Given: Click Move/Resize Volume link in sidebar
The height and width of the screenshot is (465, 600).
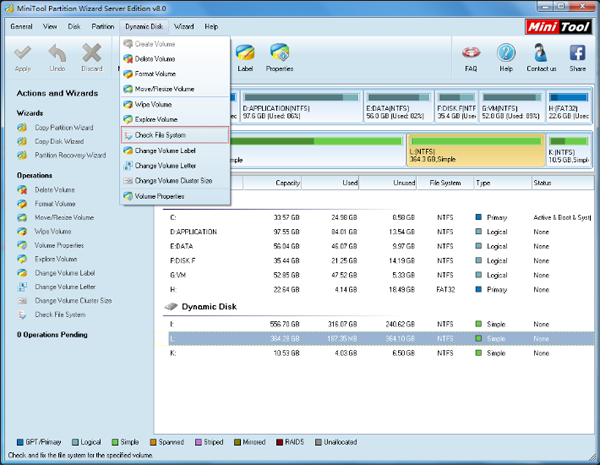Looking at the screenshot, I should click(64, 217).
